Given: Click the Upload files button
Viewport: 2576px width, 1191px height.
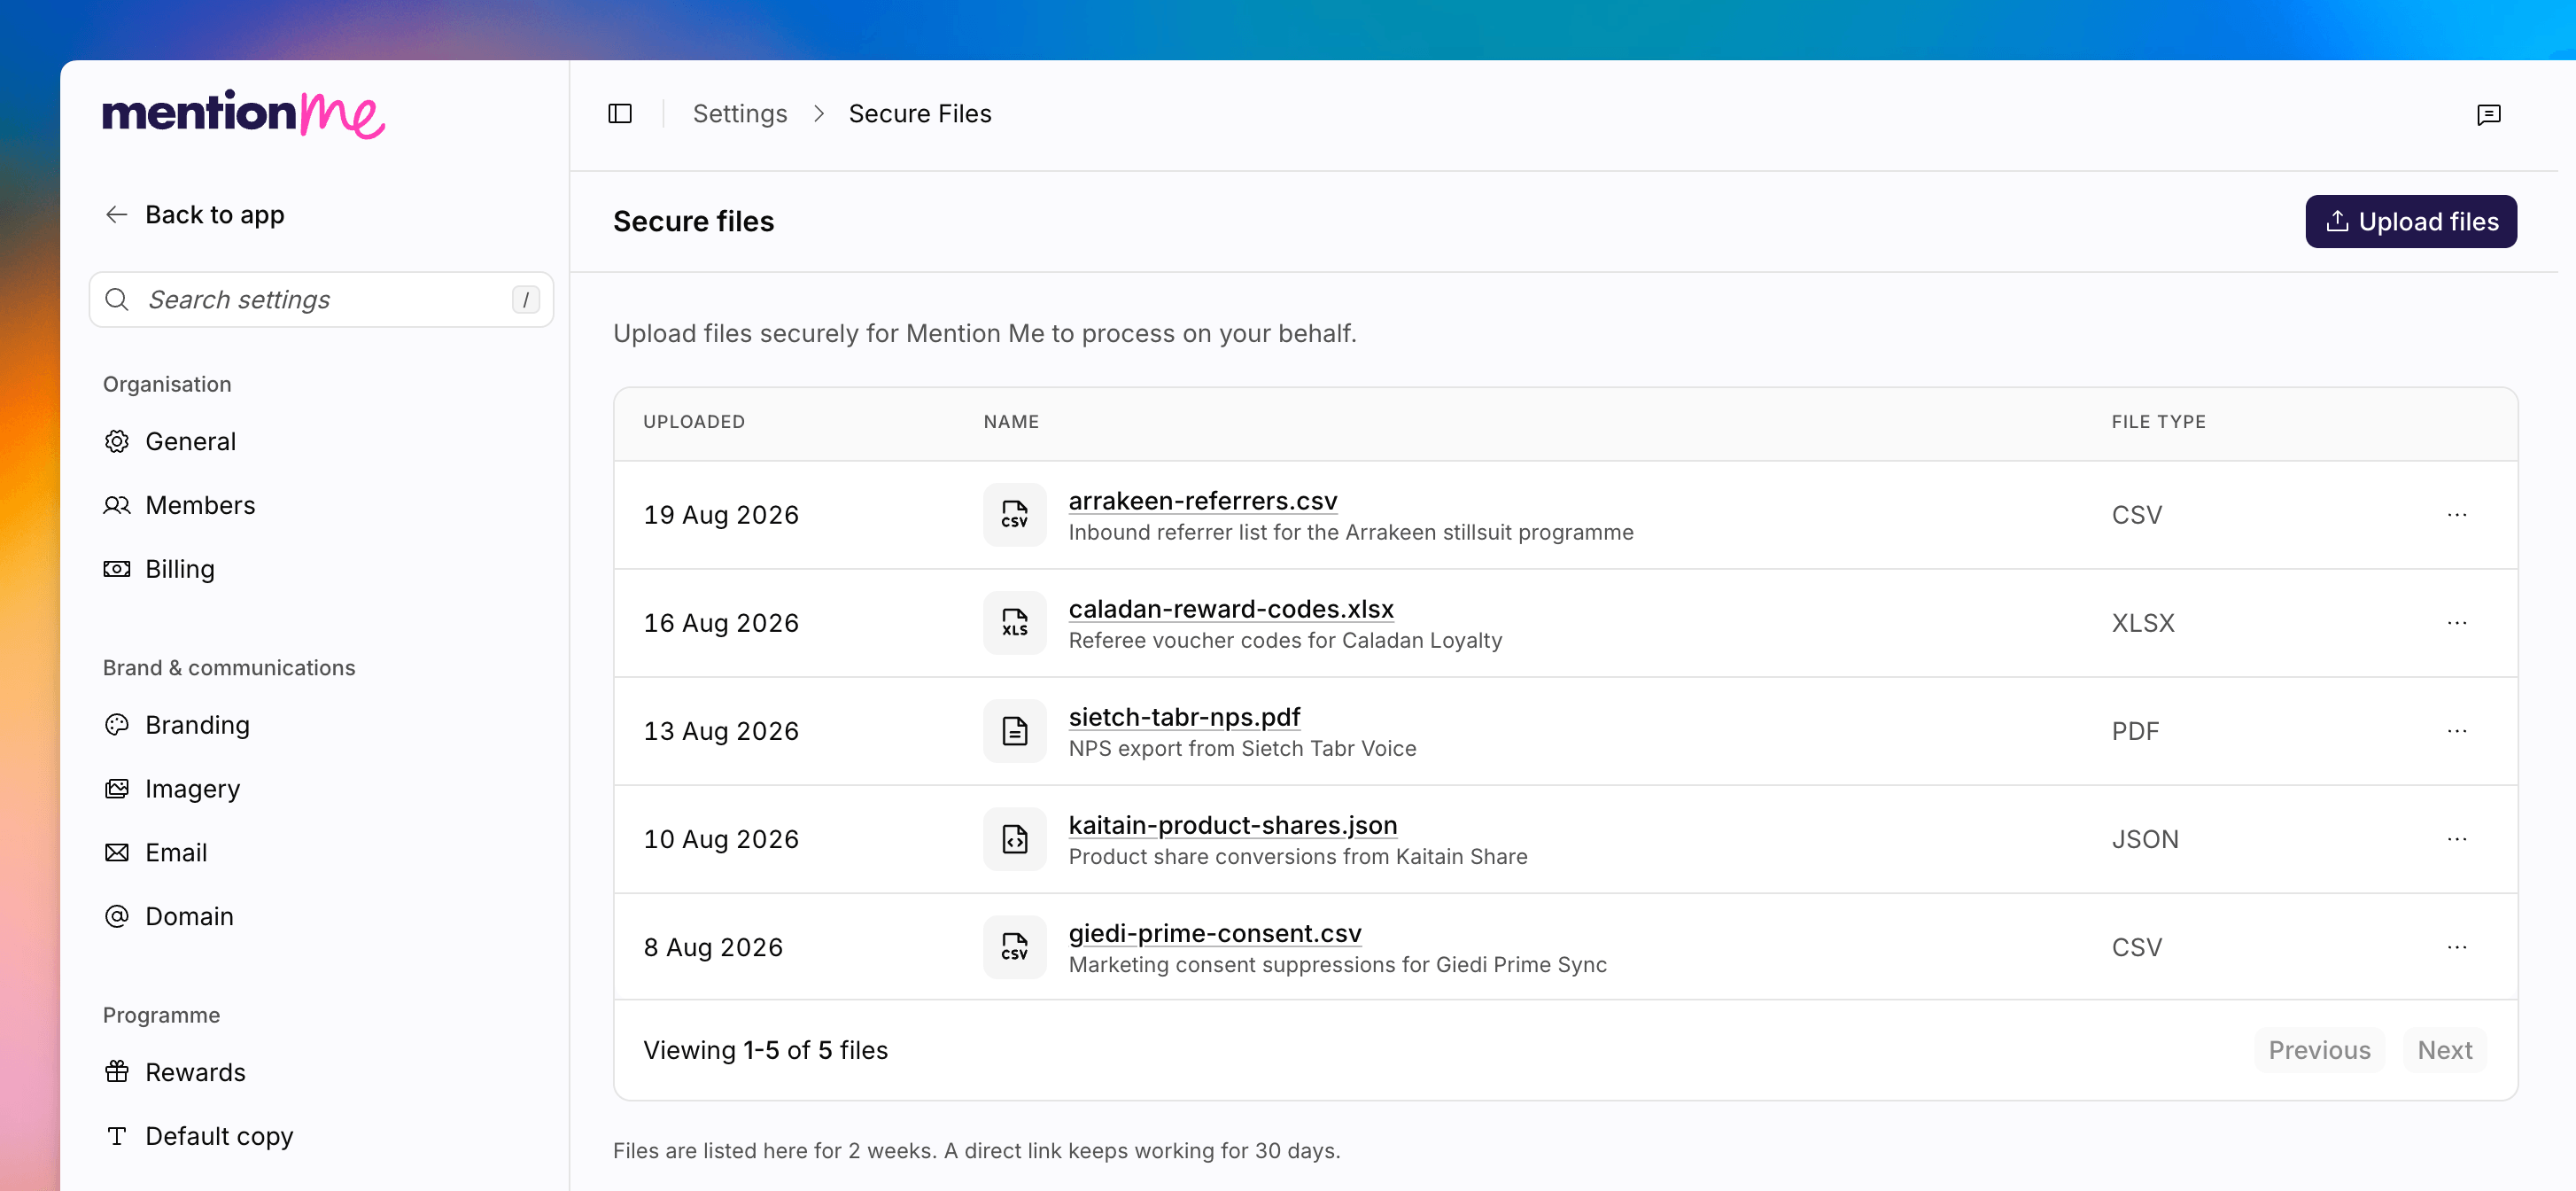Looking at the screenshot, I should [2410, 222].
